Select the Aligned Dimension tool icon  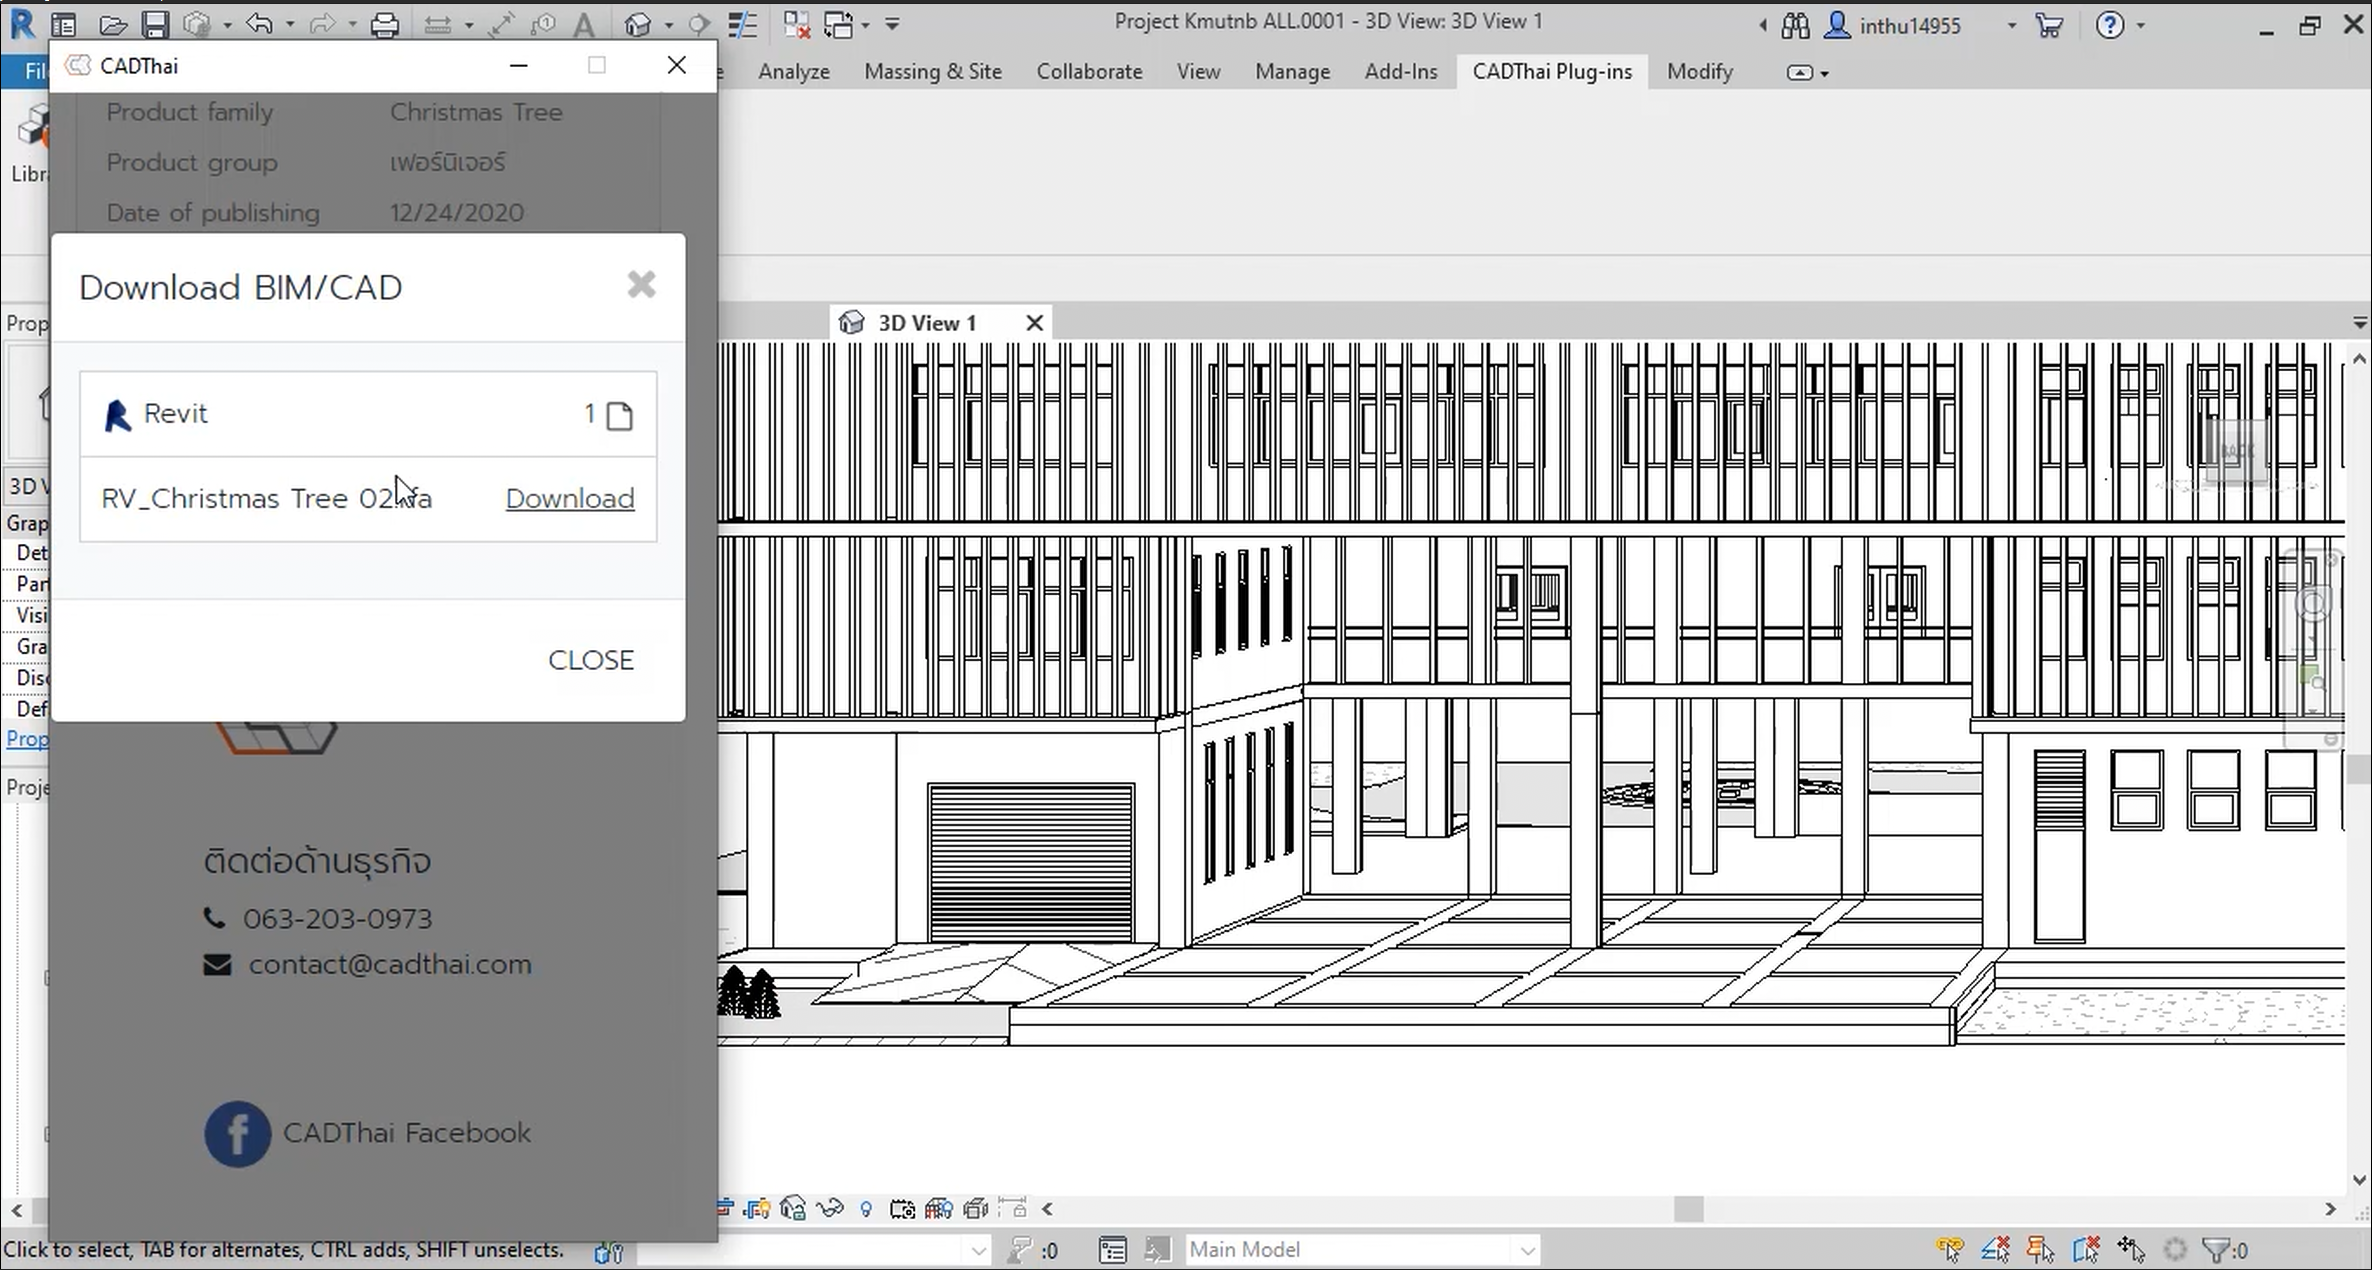click(501, 25)
